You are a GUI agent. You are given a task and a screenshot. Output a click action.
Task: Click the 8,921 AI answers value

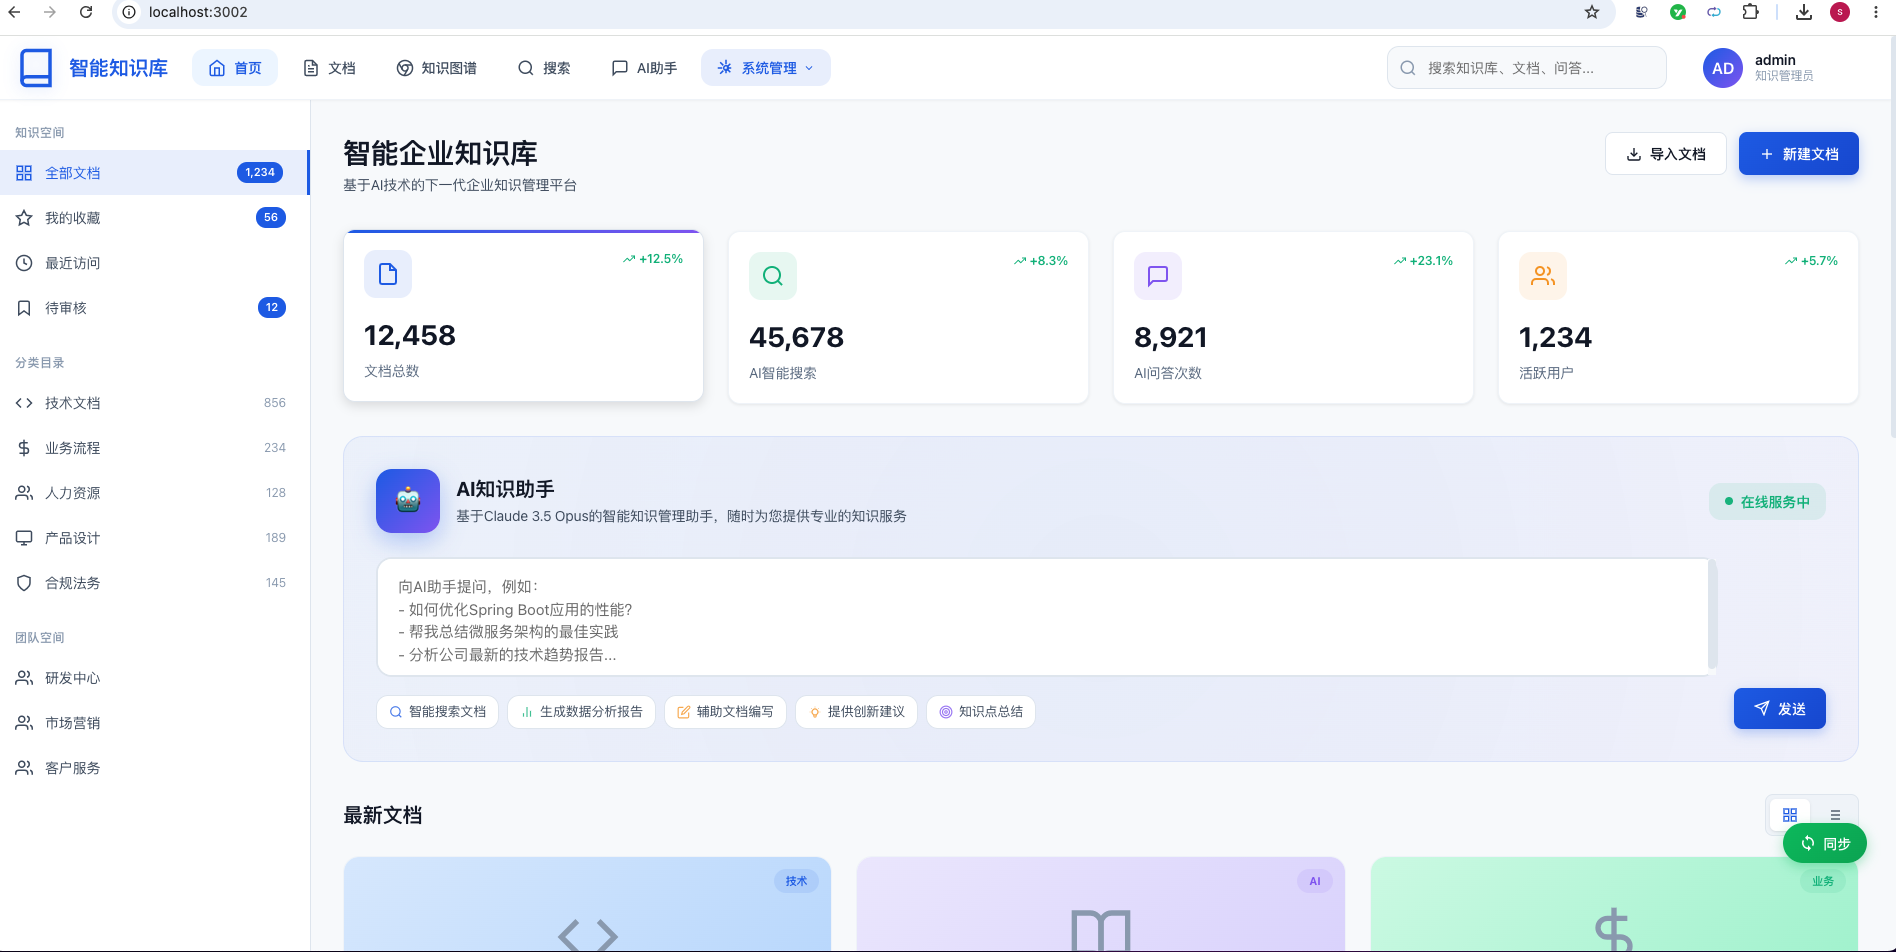[1171, 337]
